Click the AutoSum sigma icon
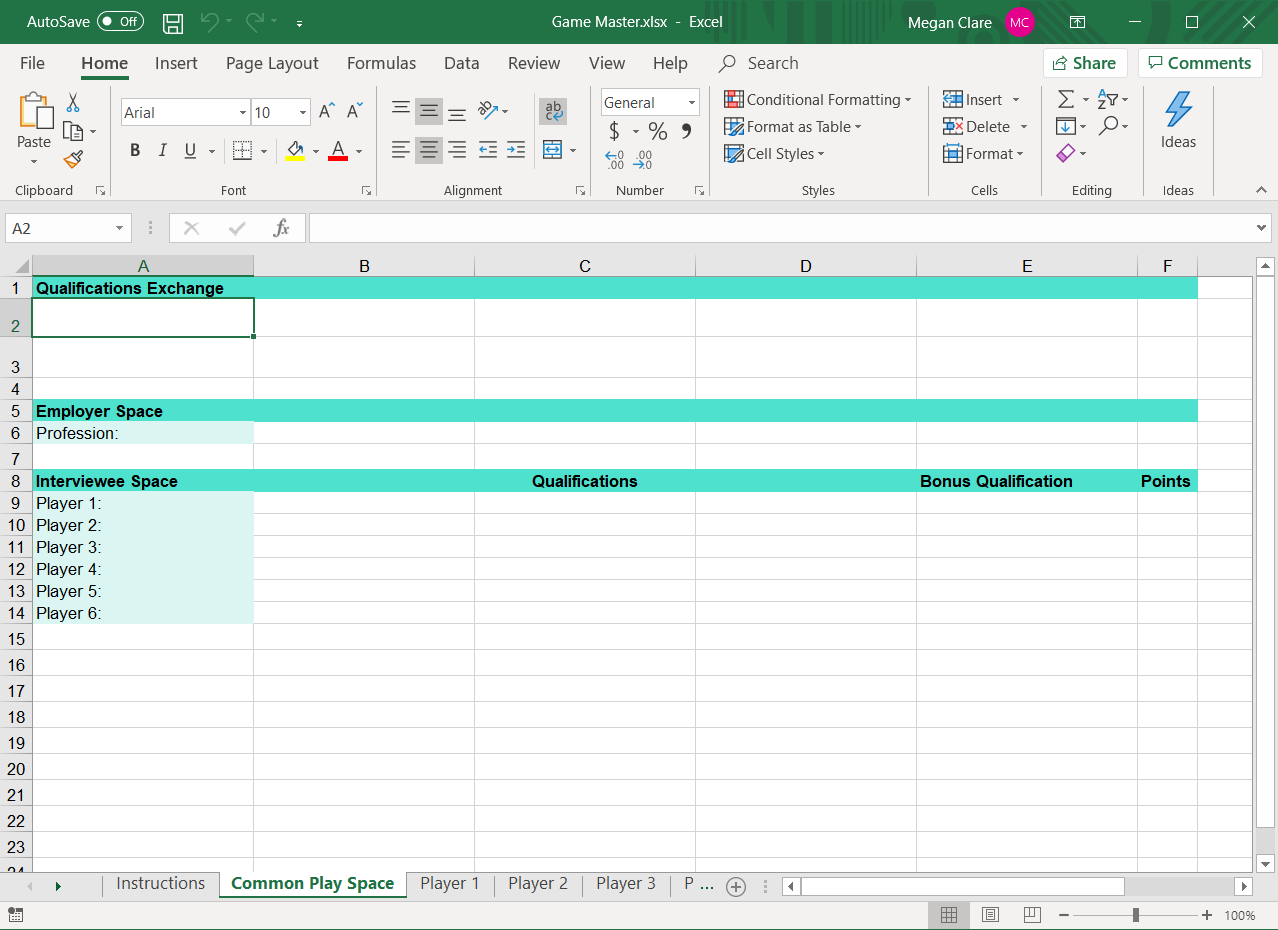 1066,100
